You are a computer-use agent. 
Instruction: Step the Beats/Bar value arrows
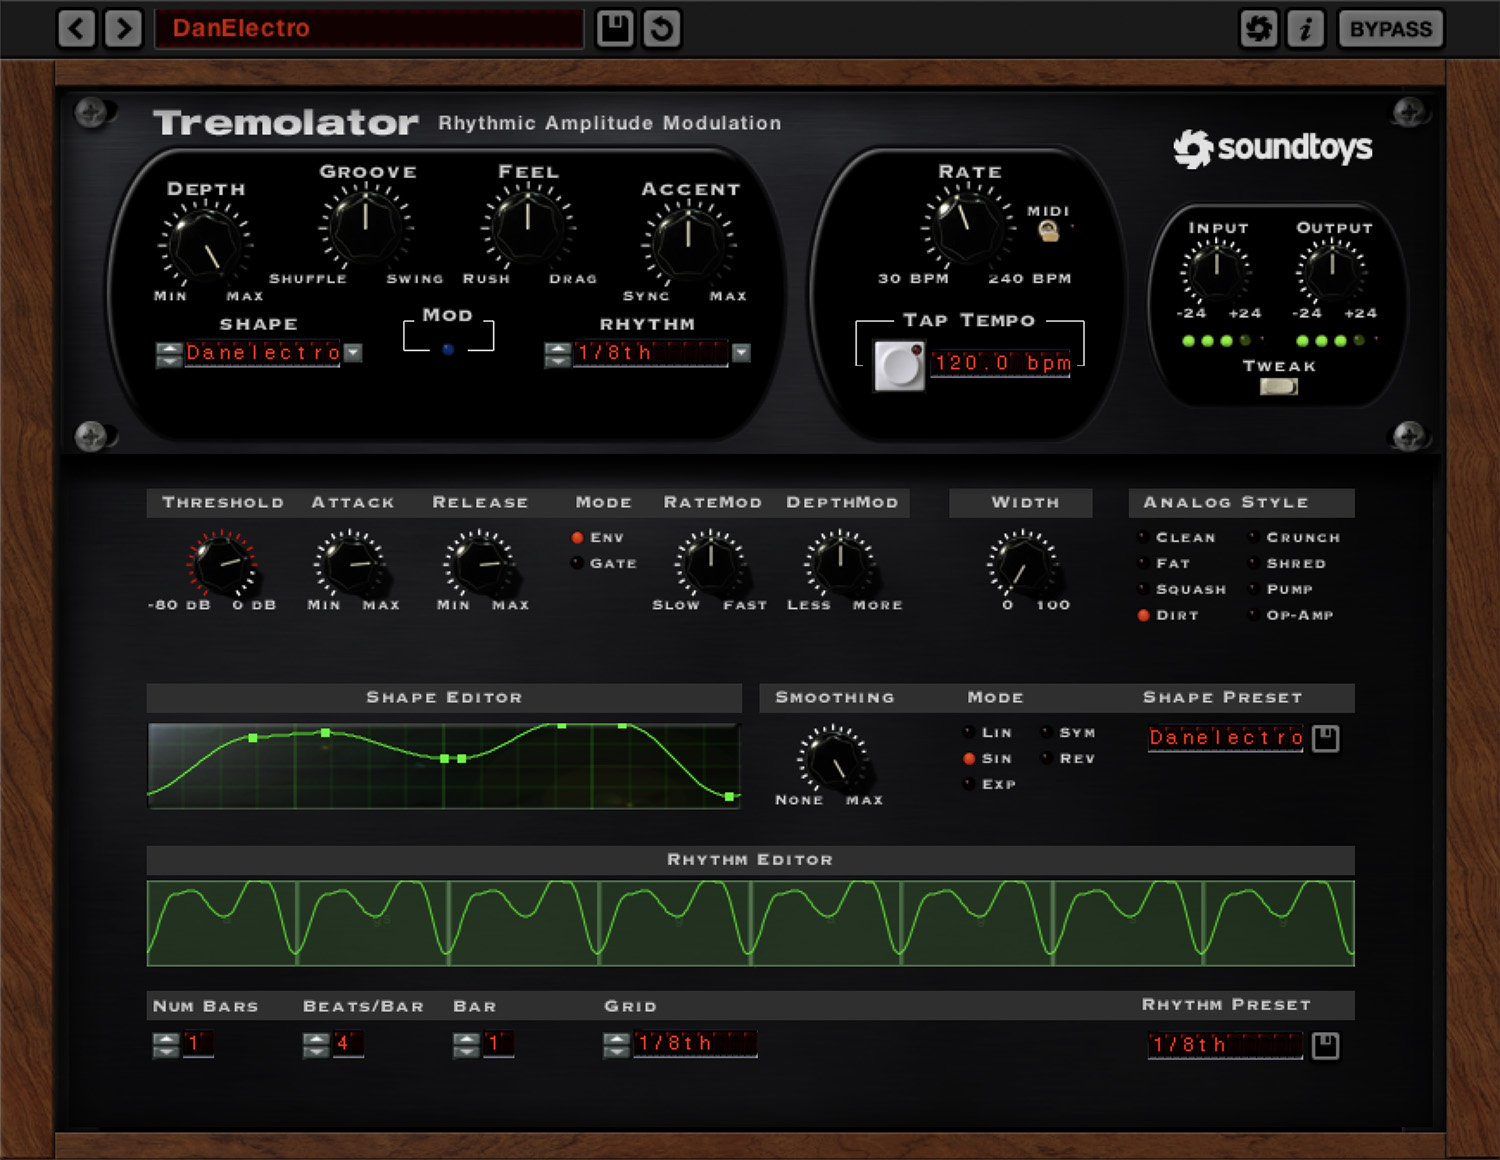click(316, 1045)
